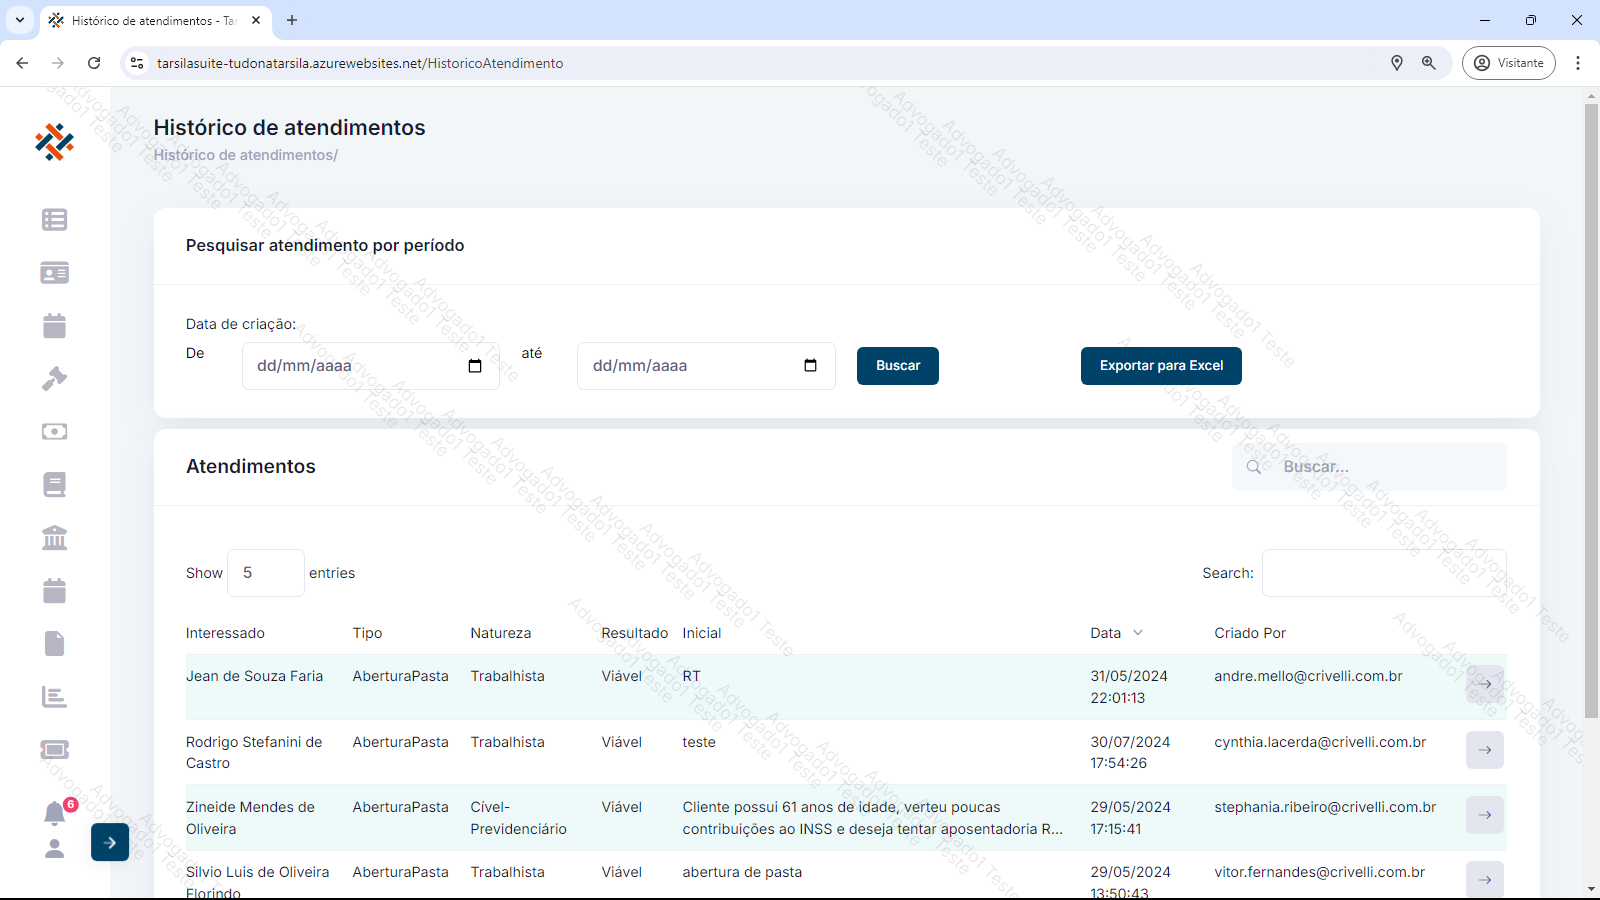Screen dimensions: 1600x900
Task: Open the start date calendar picker
Action: 475,366
